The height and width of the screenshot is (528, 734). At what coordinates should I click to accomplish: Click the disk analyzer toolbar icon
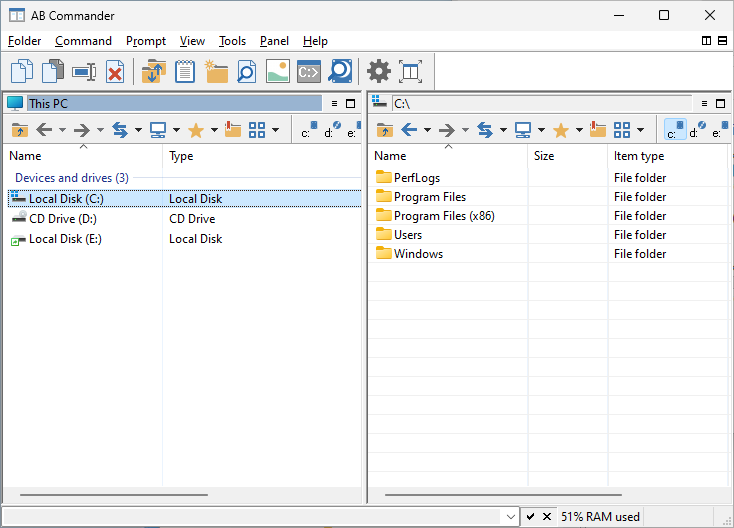point(340,72)
